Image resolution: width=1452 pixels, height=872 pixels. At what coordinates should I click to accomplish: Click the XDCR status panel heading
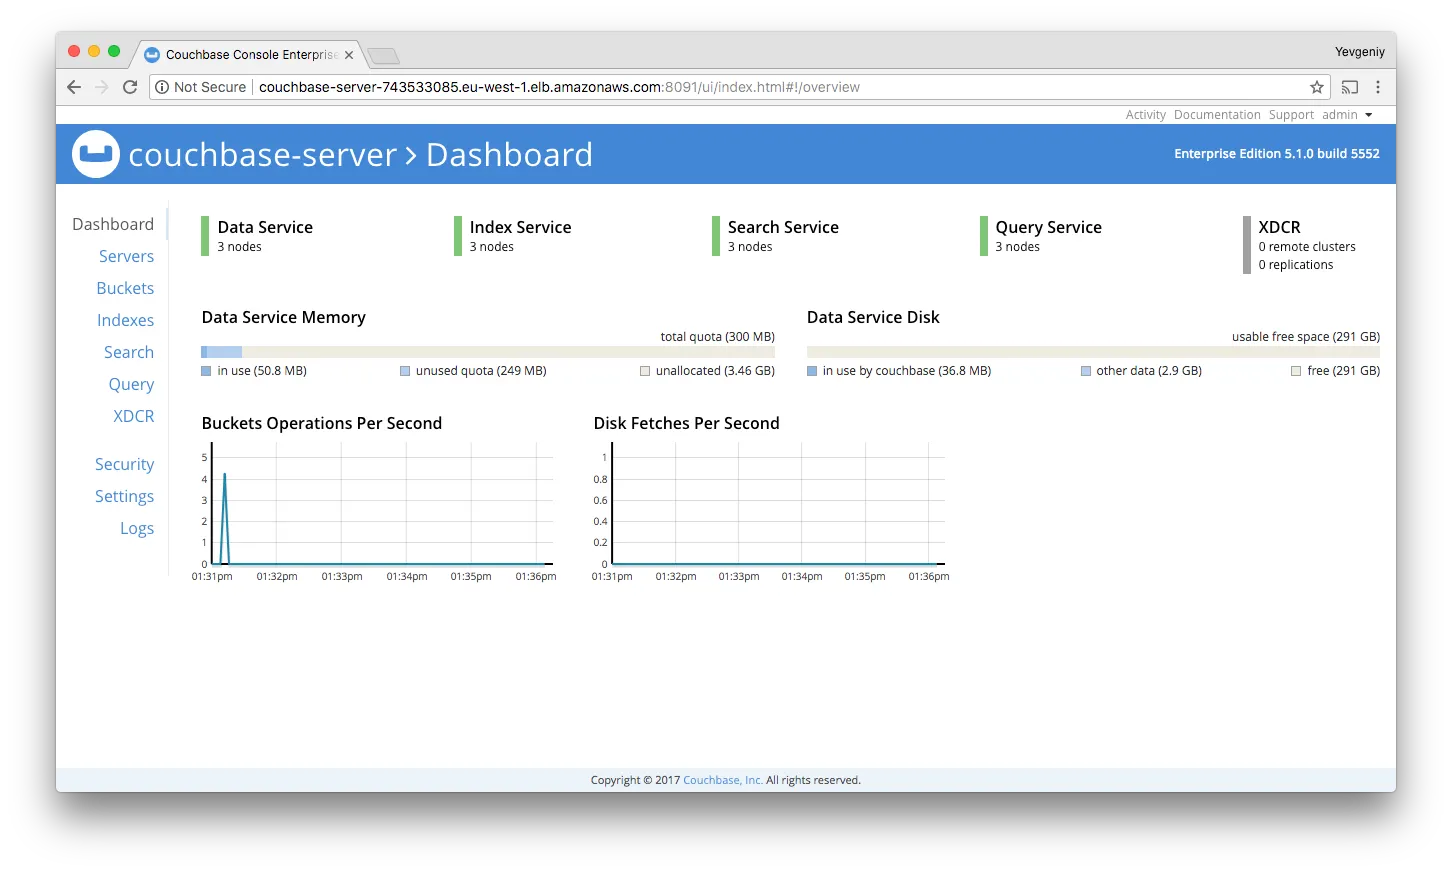tap(1279, 227)
